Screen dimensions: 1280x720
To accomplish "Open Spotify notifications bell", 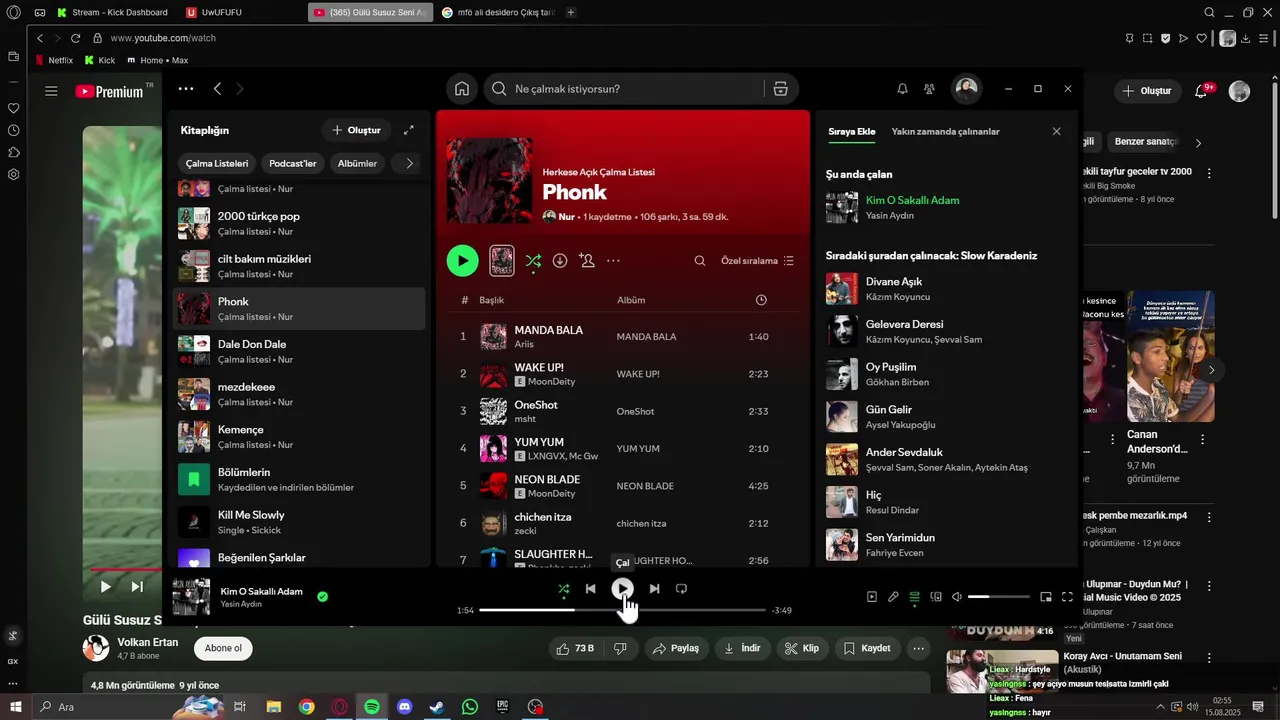I will pyautogui.click(x=902, y=89).
